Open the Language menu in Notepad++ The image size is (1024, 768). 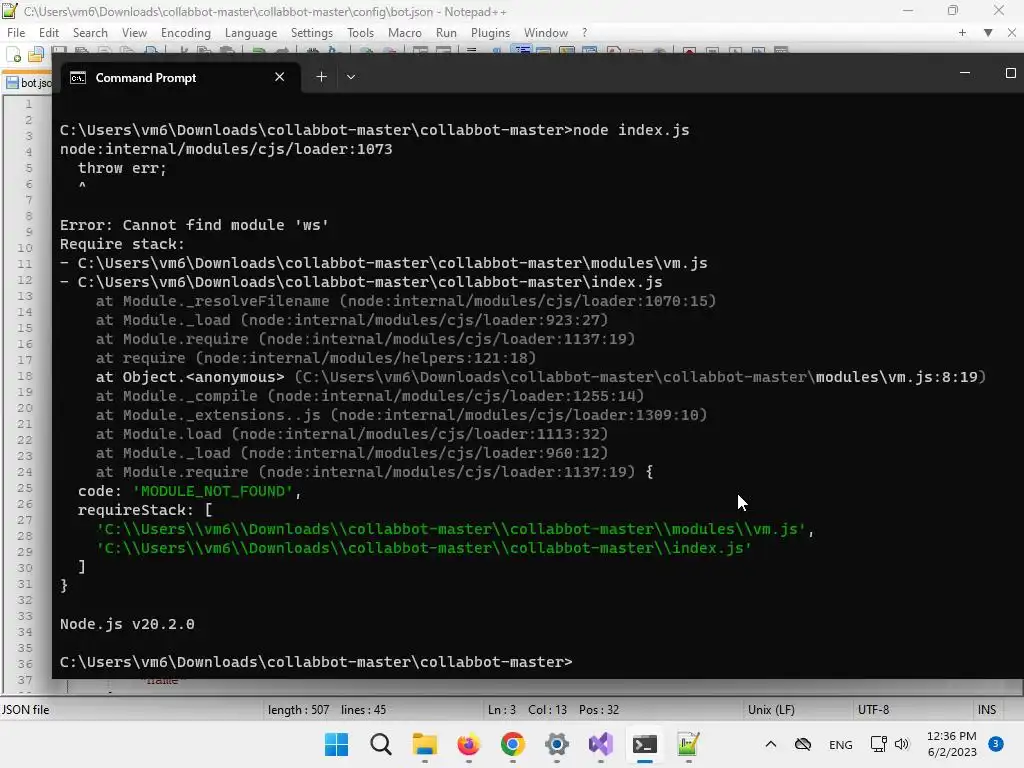pyautogui.click(x=251, y=33)
